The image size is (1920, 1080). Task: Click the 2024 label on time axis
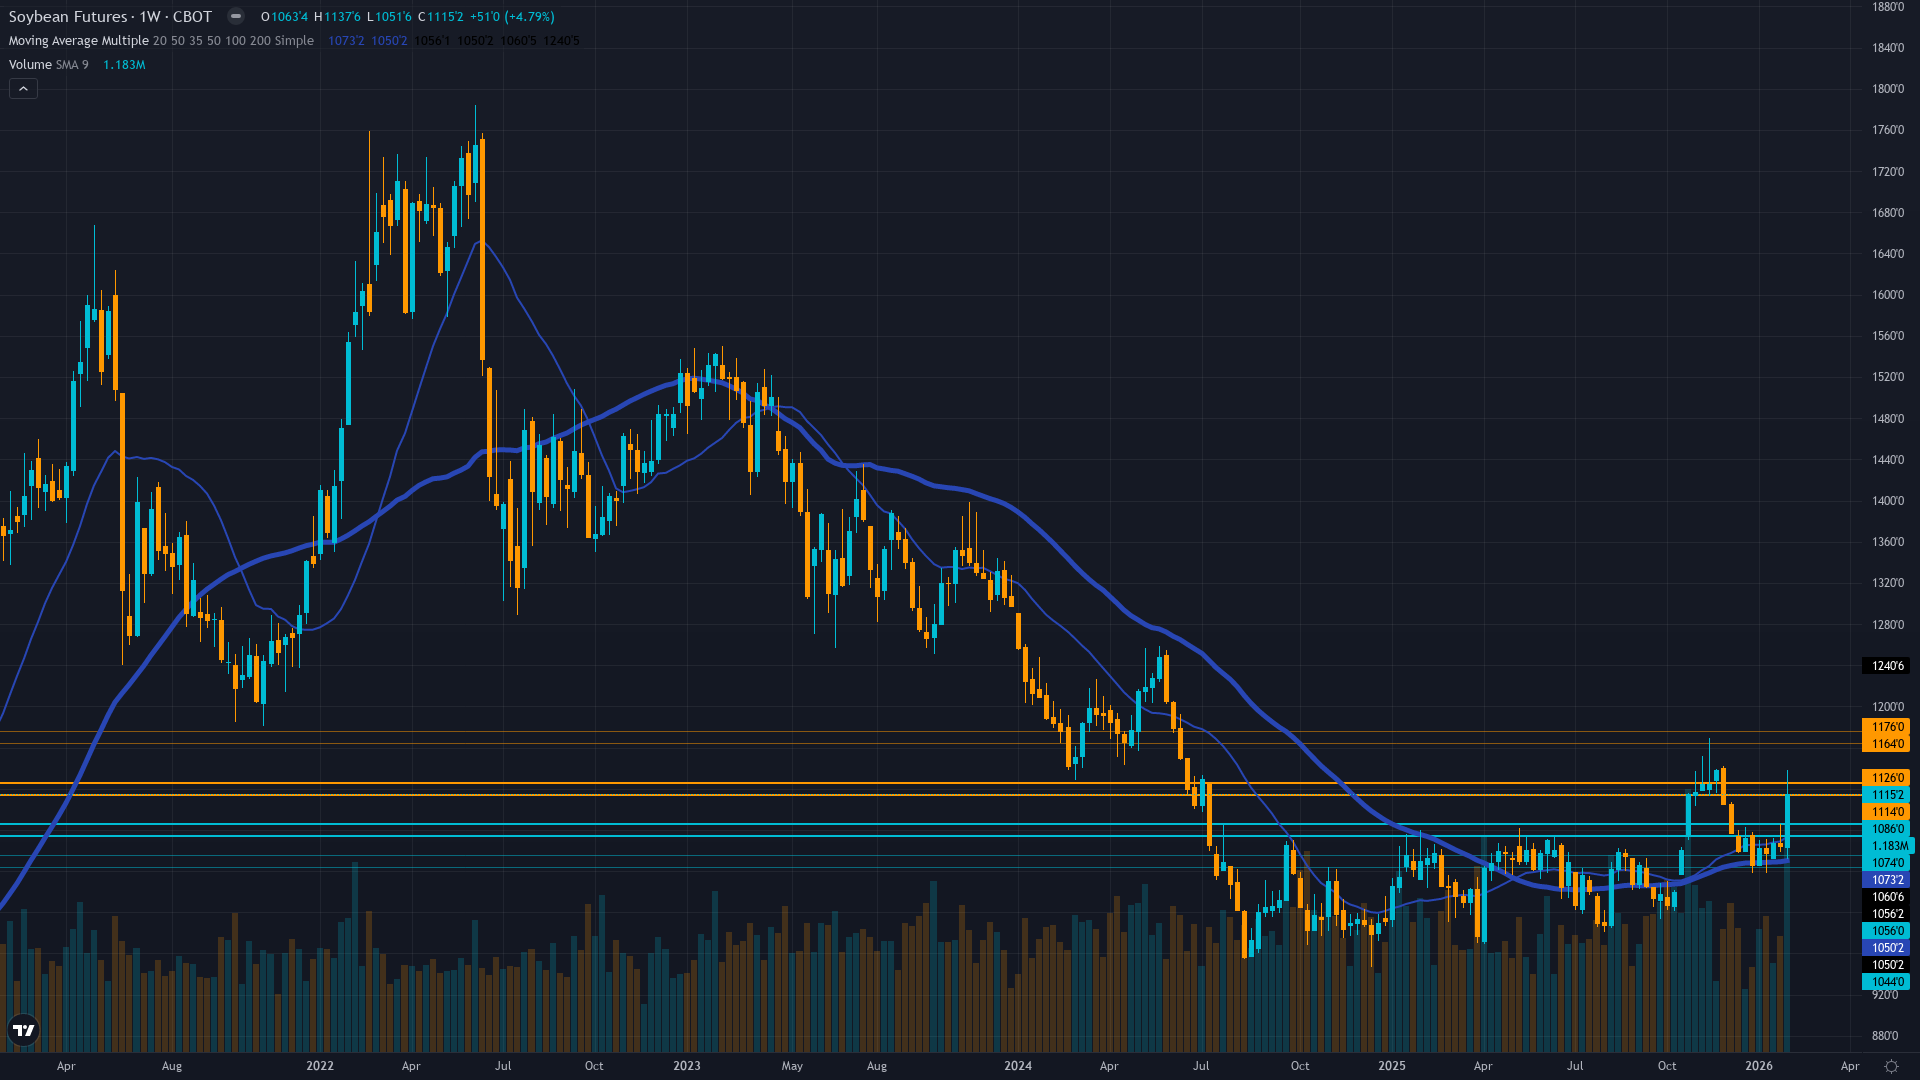[x=1018, y=1066]
